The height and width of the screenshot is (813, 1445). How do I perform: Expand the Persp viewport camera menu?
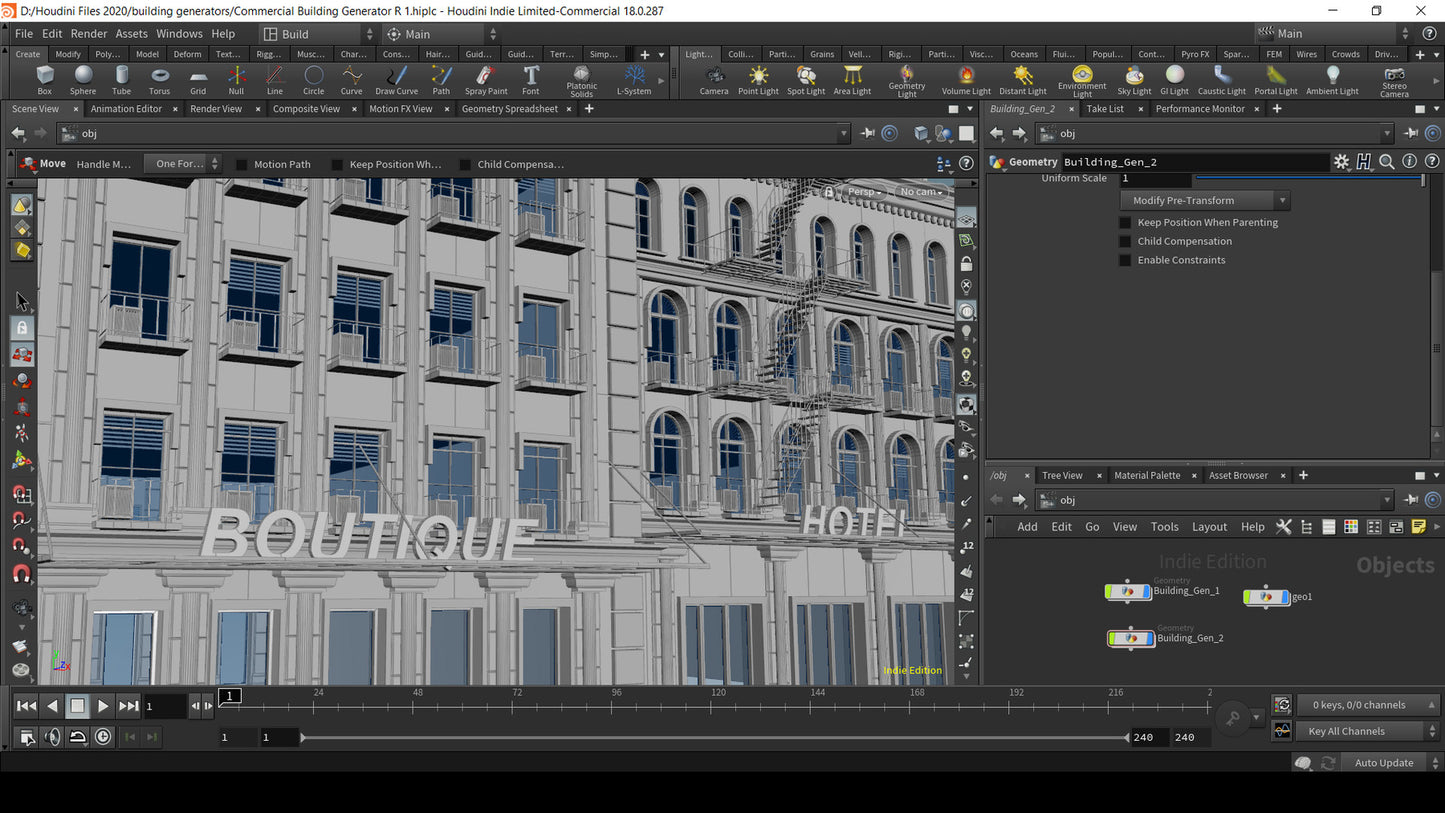coord(864,192)
